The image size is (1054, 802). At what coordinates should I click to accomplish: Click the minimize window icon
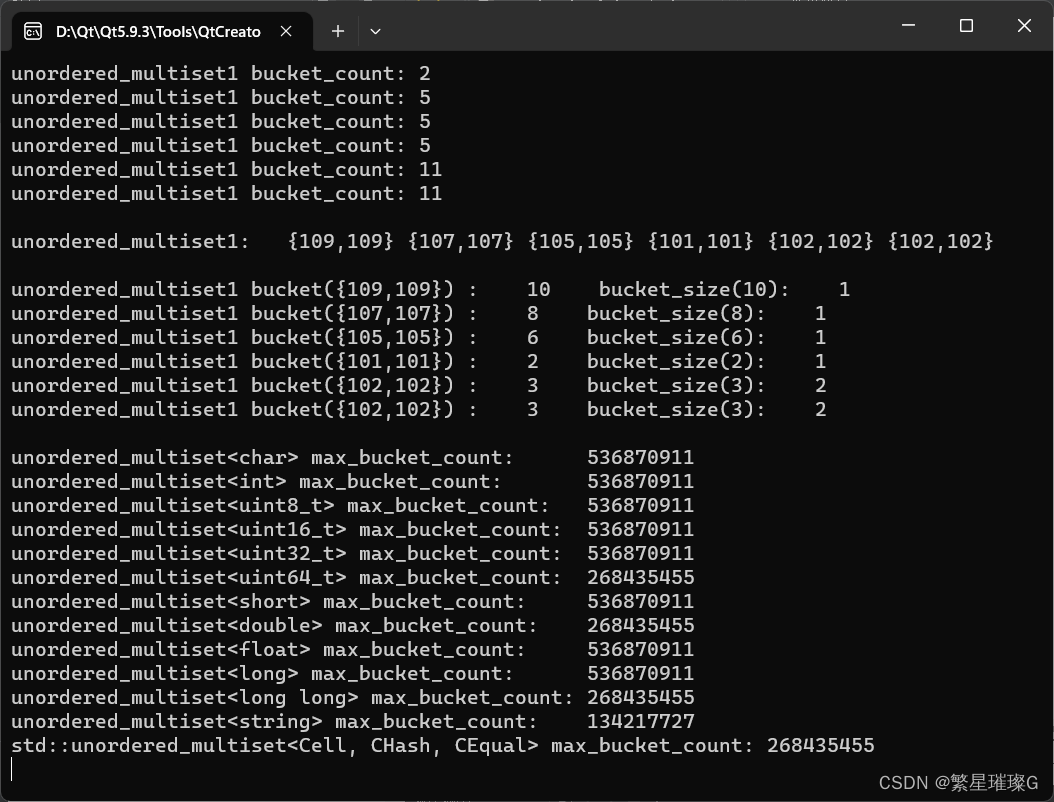point(908,25)
